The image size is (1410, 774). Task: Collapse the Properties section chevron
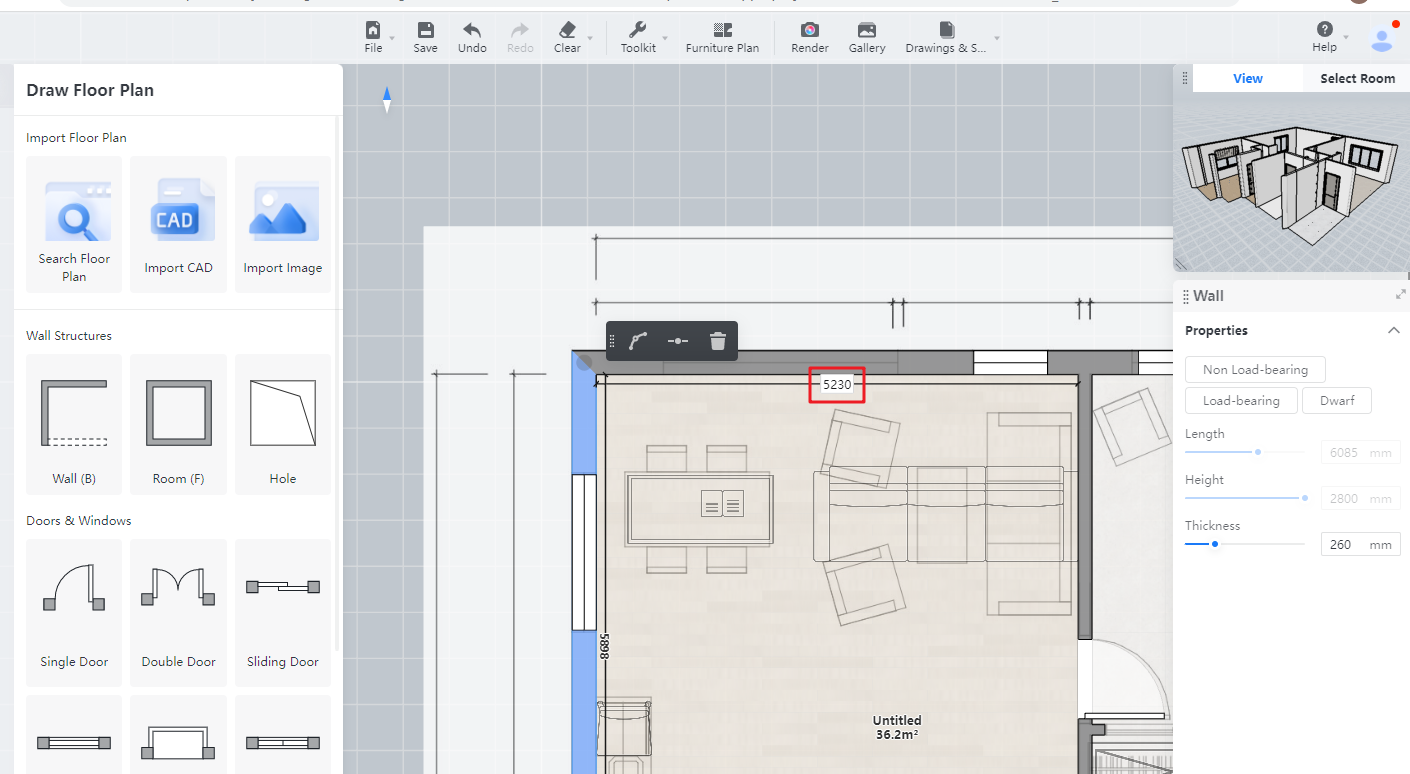(1392, 331)
